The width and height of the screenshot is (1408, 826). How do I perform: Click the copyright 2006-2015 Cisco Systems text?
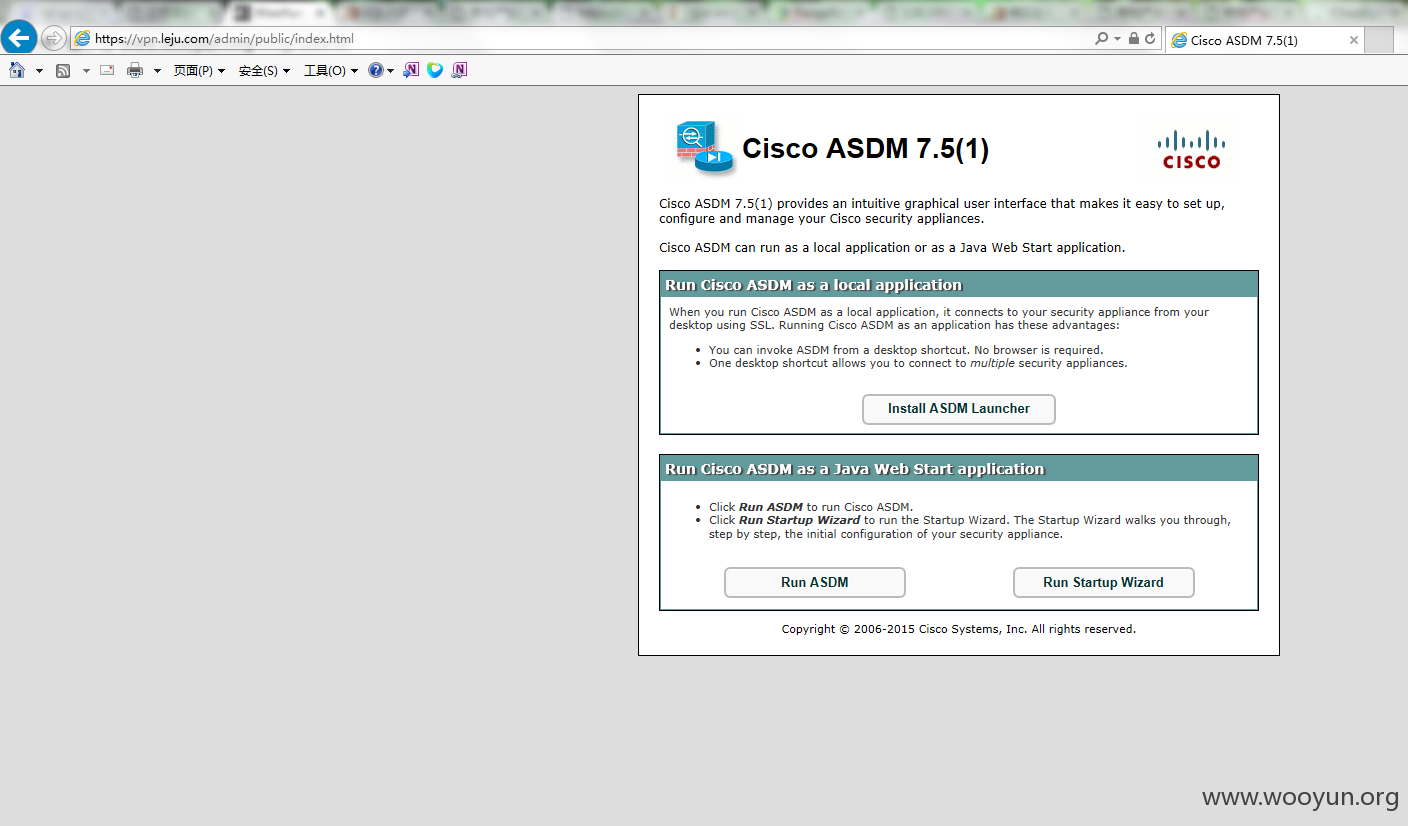tap(959, 629)
